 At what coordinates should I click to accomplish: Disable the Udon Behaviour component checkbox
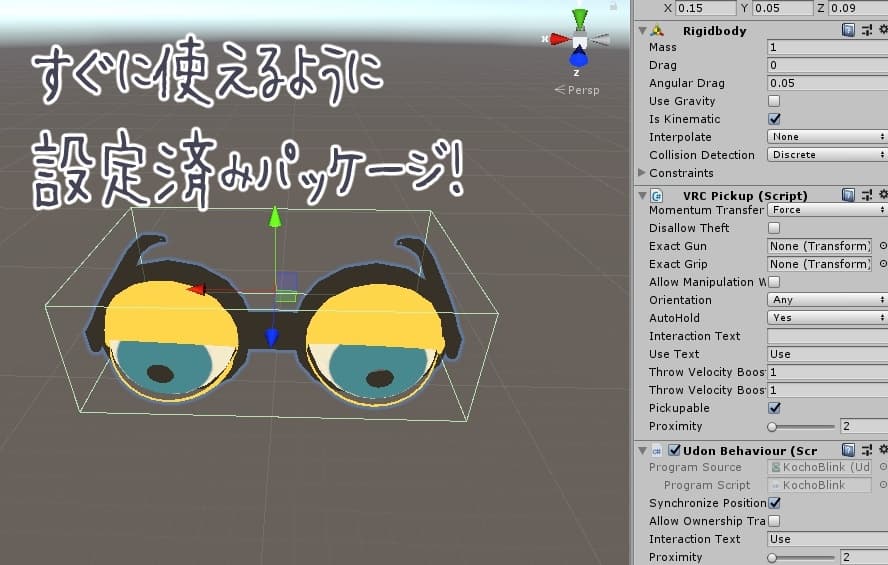[x=674, y=450]
